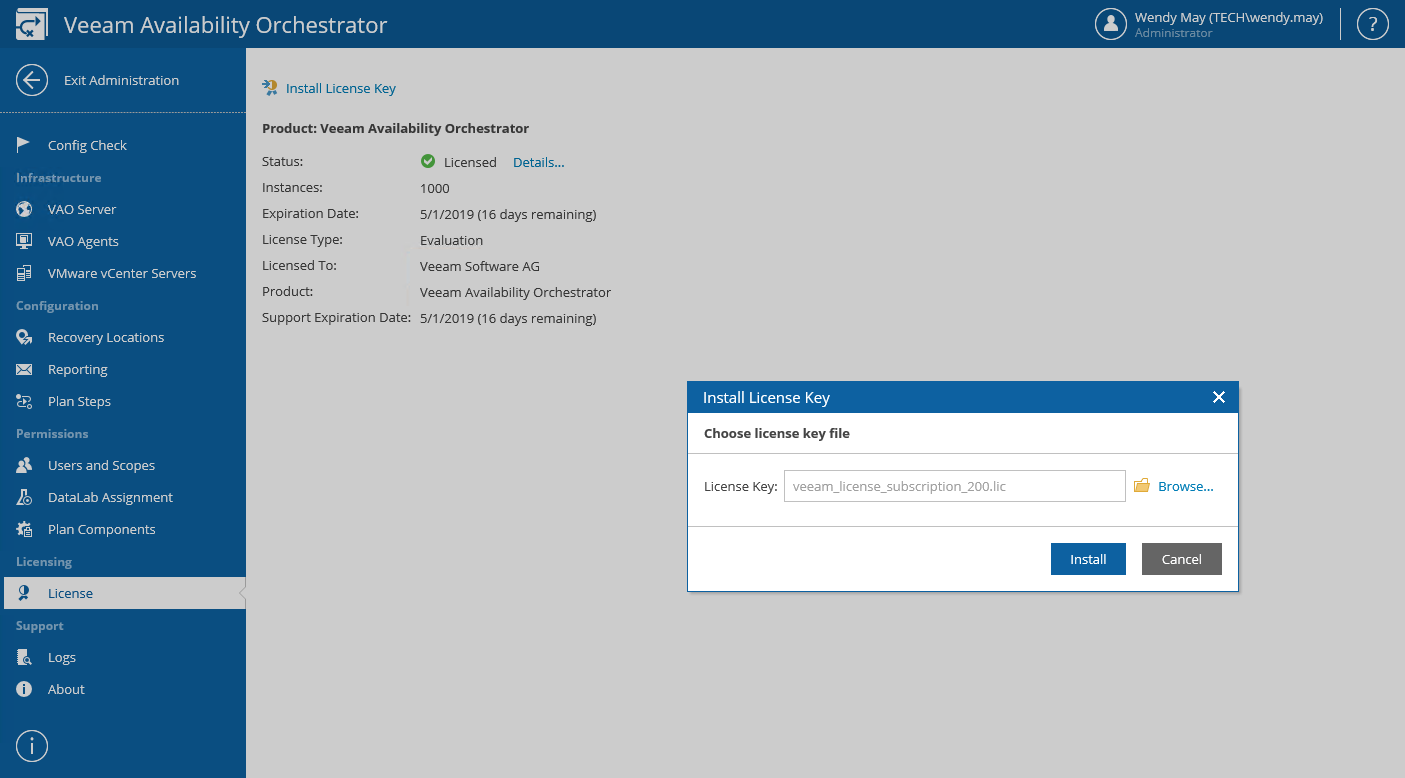1405x778 pixels.
Task: Select Recovery Locations in sidebar
Action: tap(106, 337)
